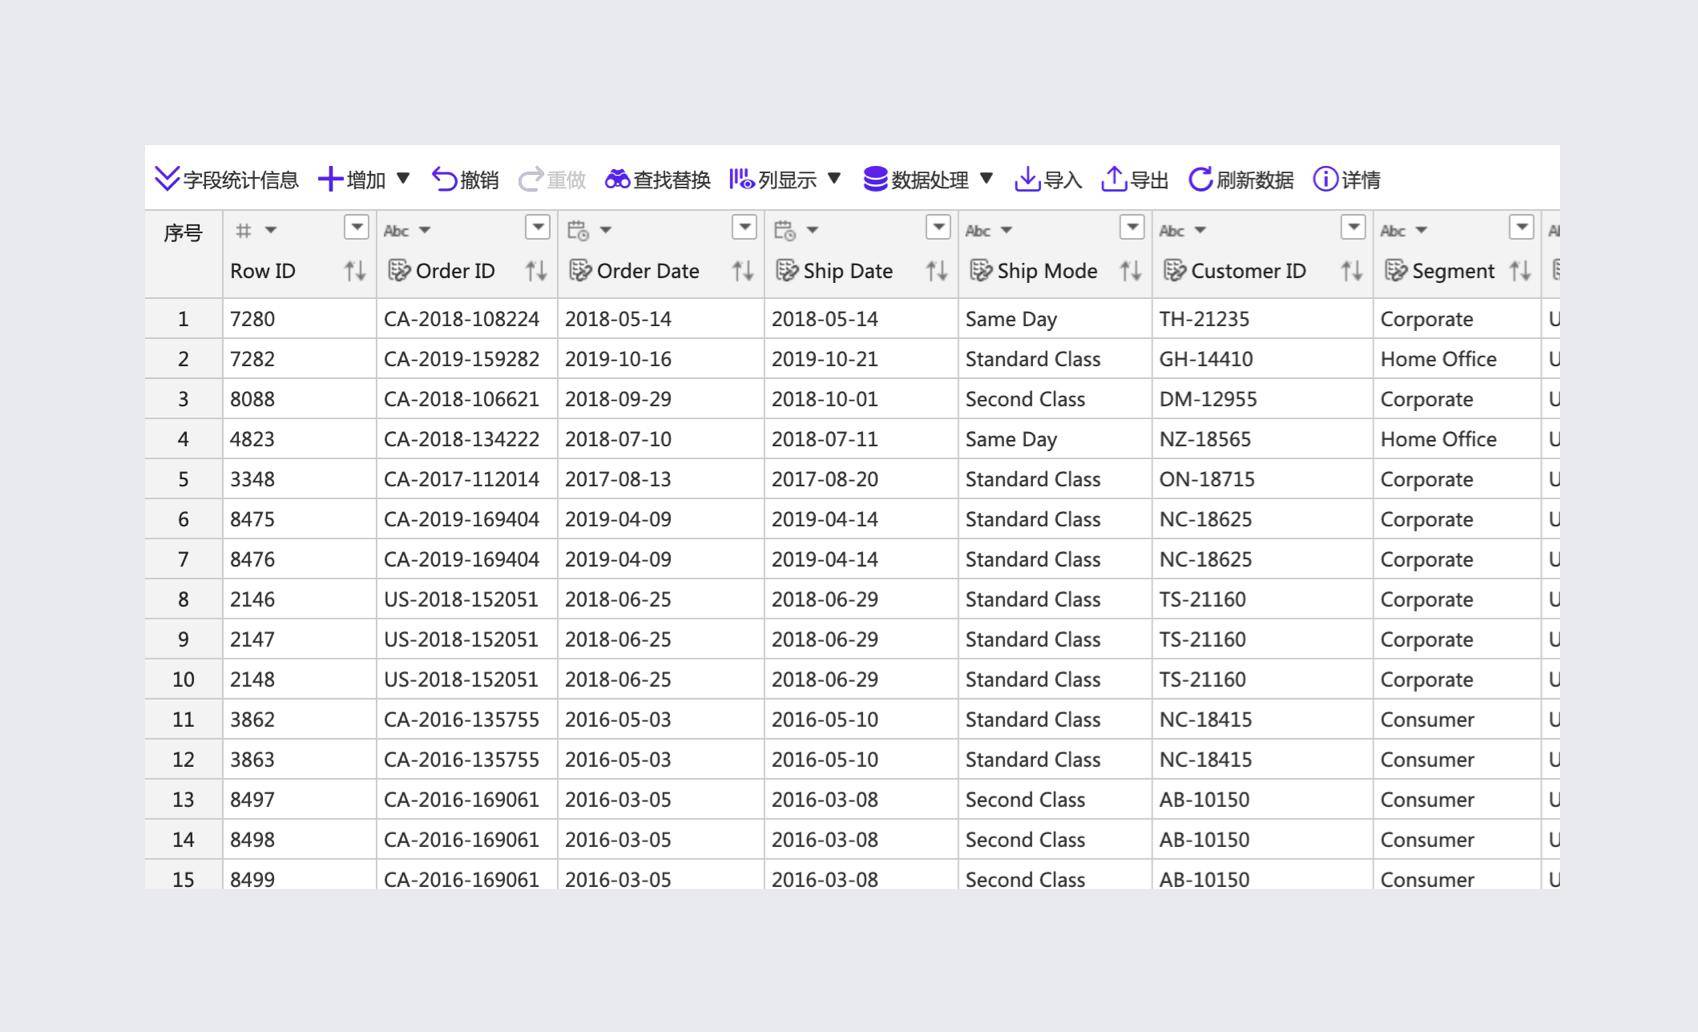Click Order Date cell 2018-09-29
Viewport: 1698px width, 1032px height.
(661, 399)
